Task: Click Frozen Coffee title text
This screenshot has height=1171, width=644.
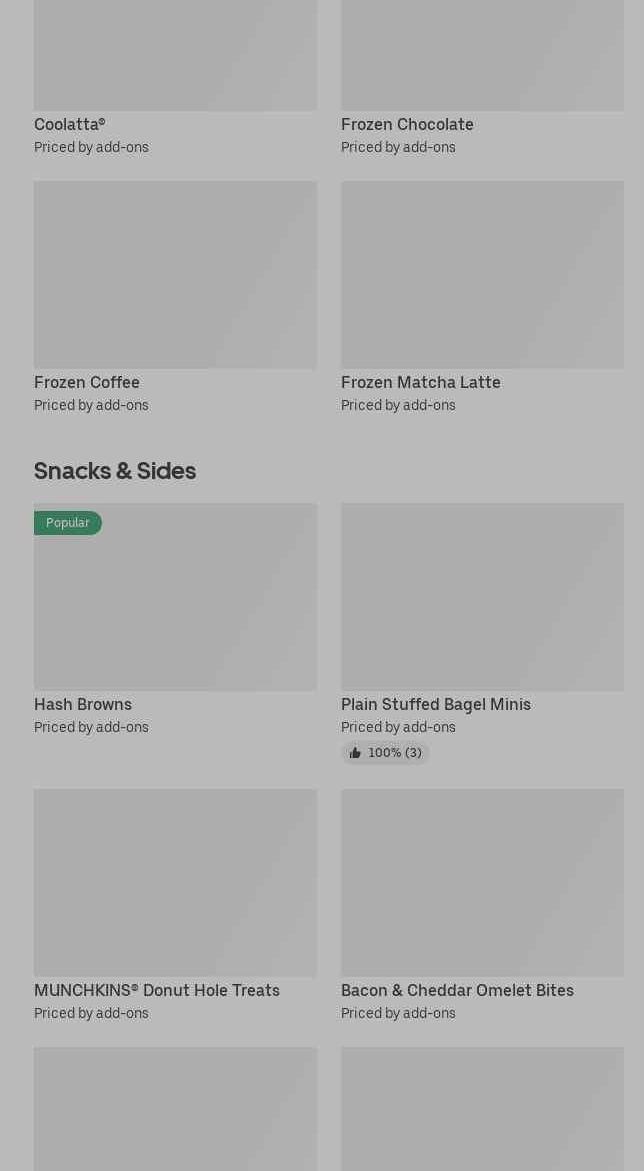Action: (87, 383)
